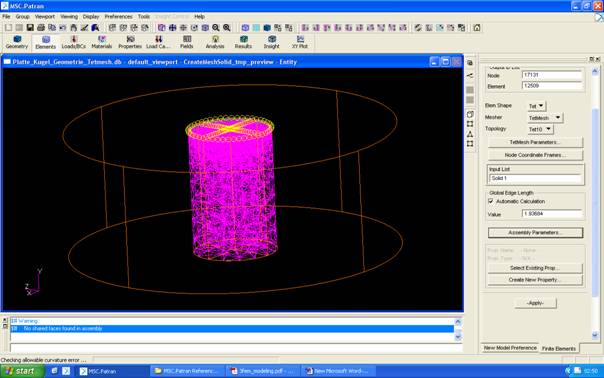Open the Viewport menu
Screen dimensions: 604x378
pyautogui.click(x=45, y=17)
